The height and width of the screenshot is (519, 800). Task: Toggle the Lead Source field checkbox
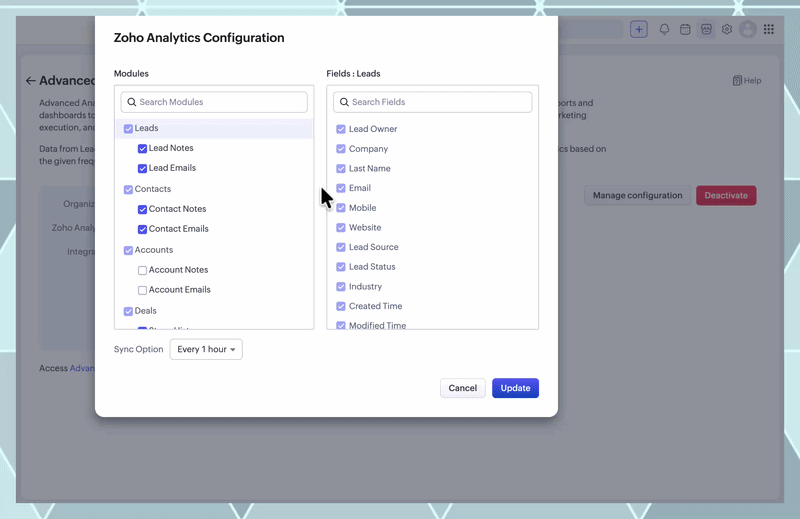coord(341,247)
